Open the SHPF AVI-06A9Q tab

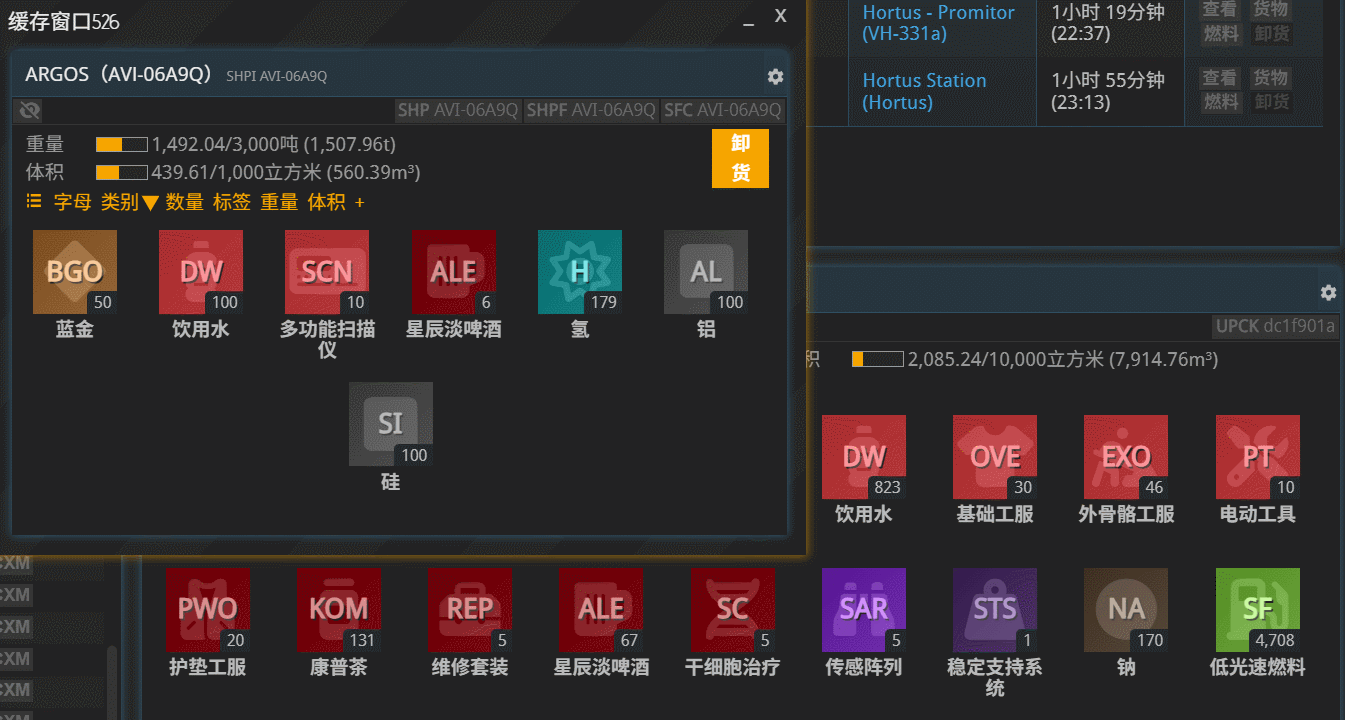(590, 110)
